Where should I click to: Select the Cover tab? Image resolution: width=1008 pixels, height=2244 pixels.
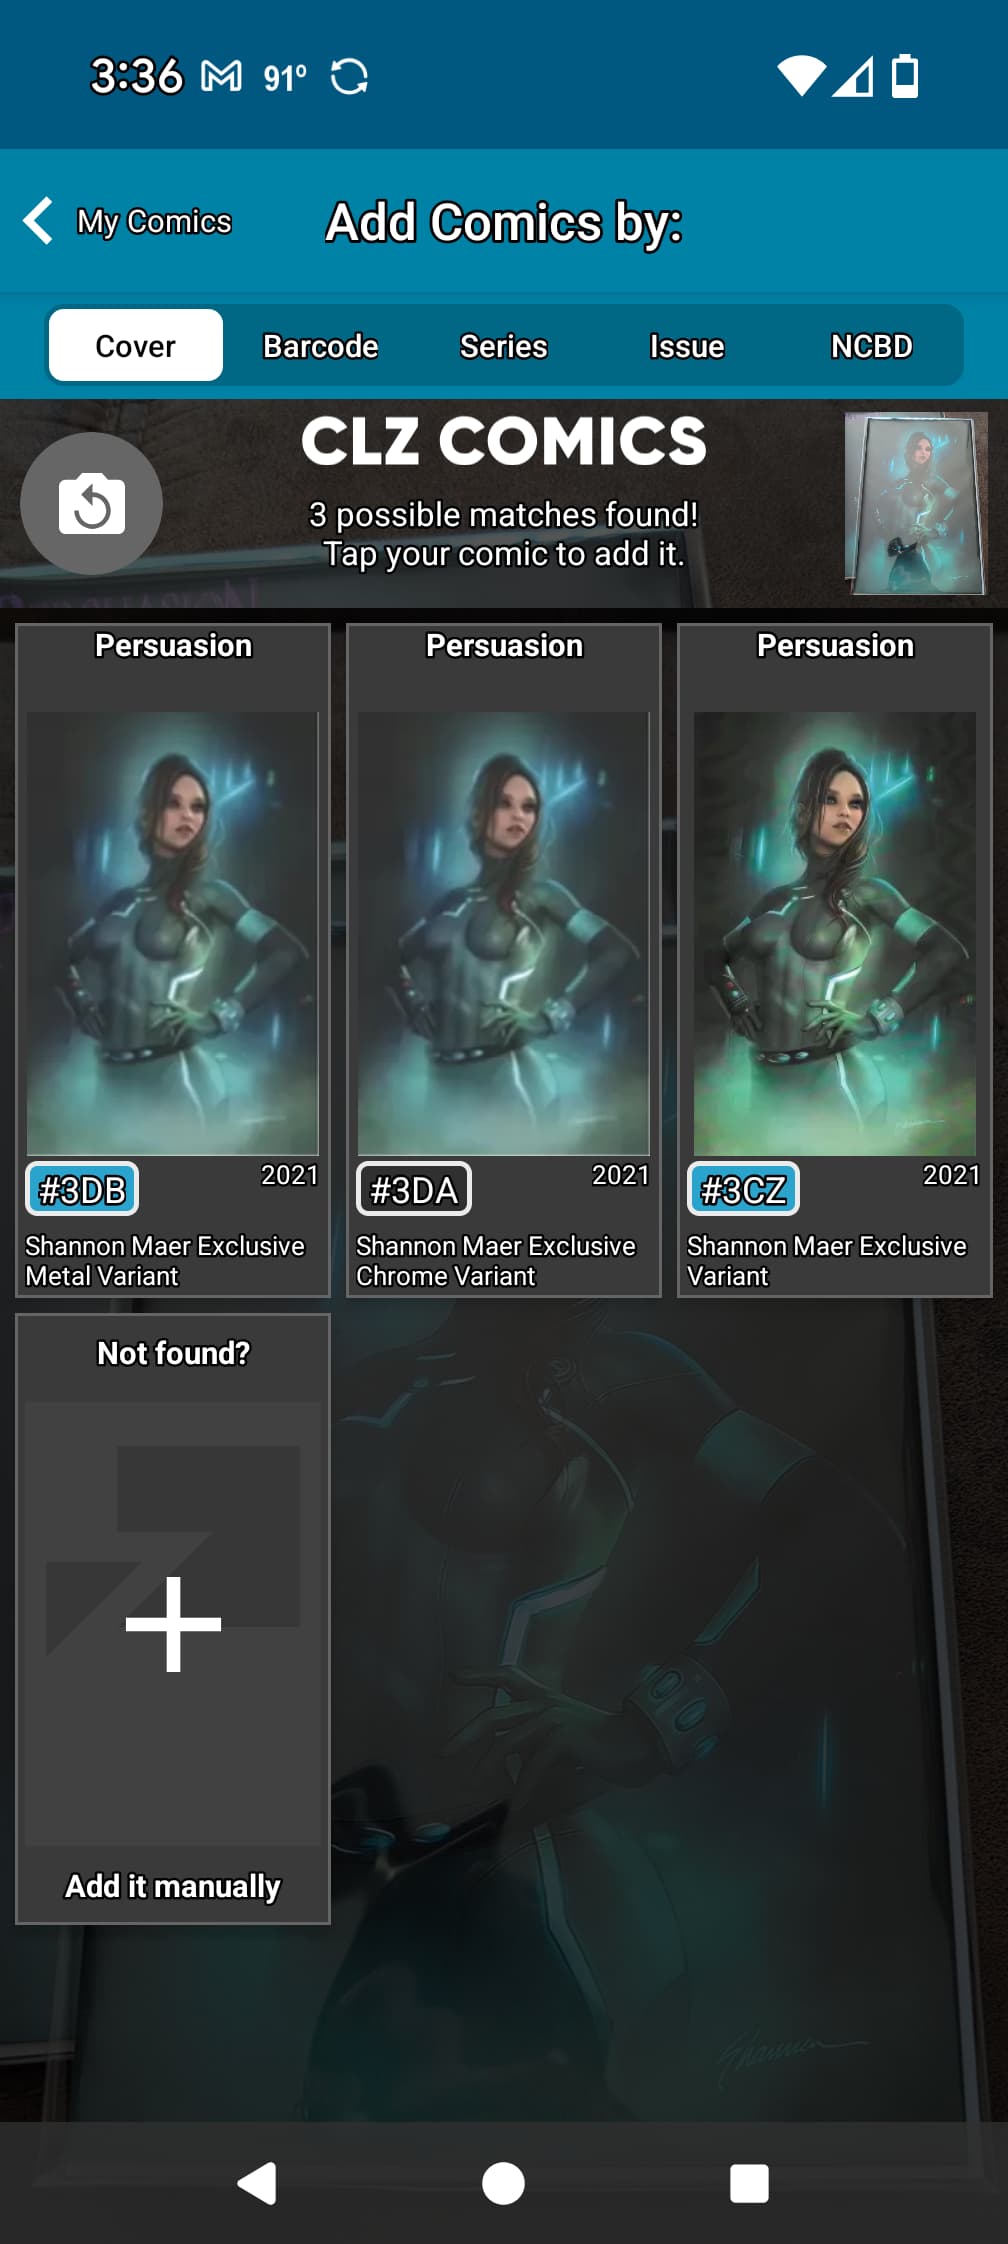click(136, 346)
